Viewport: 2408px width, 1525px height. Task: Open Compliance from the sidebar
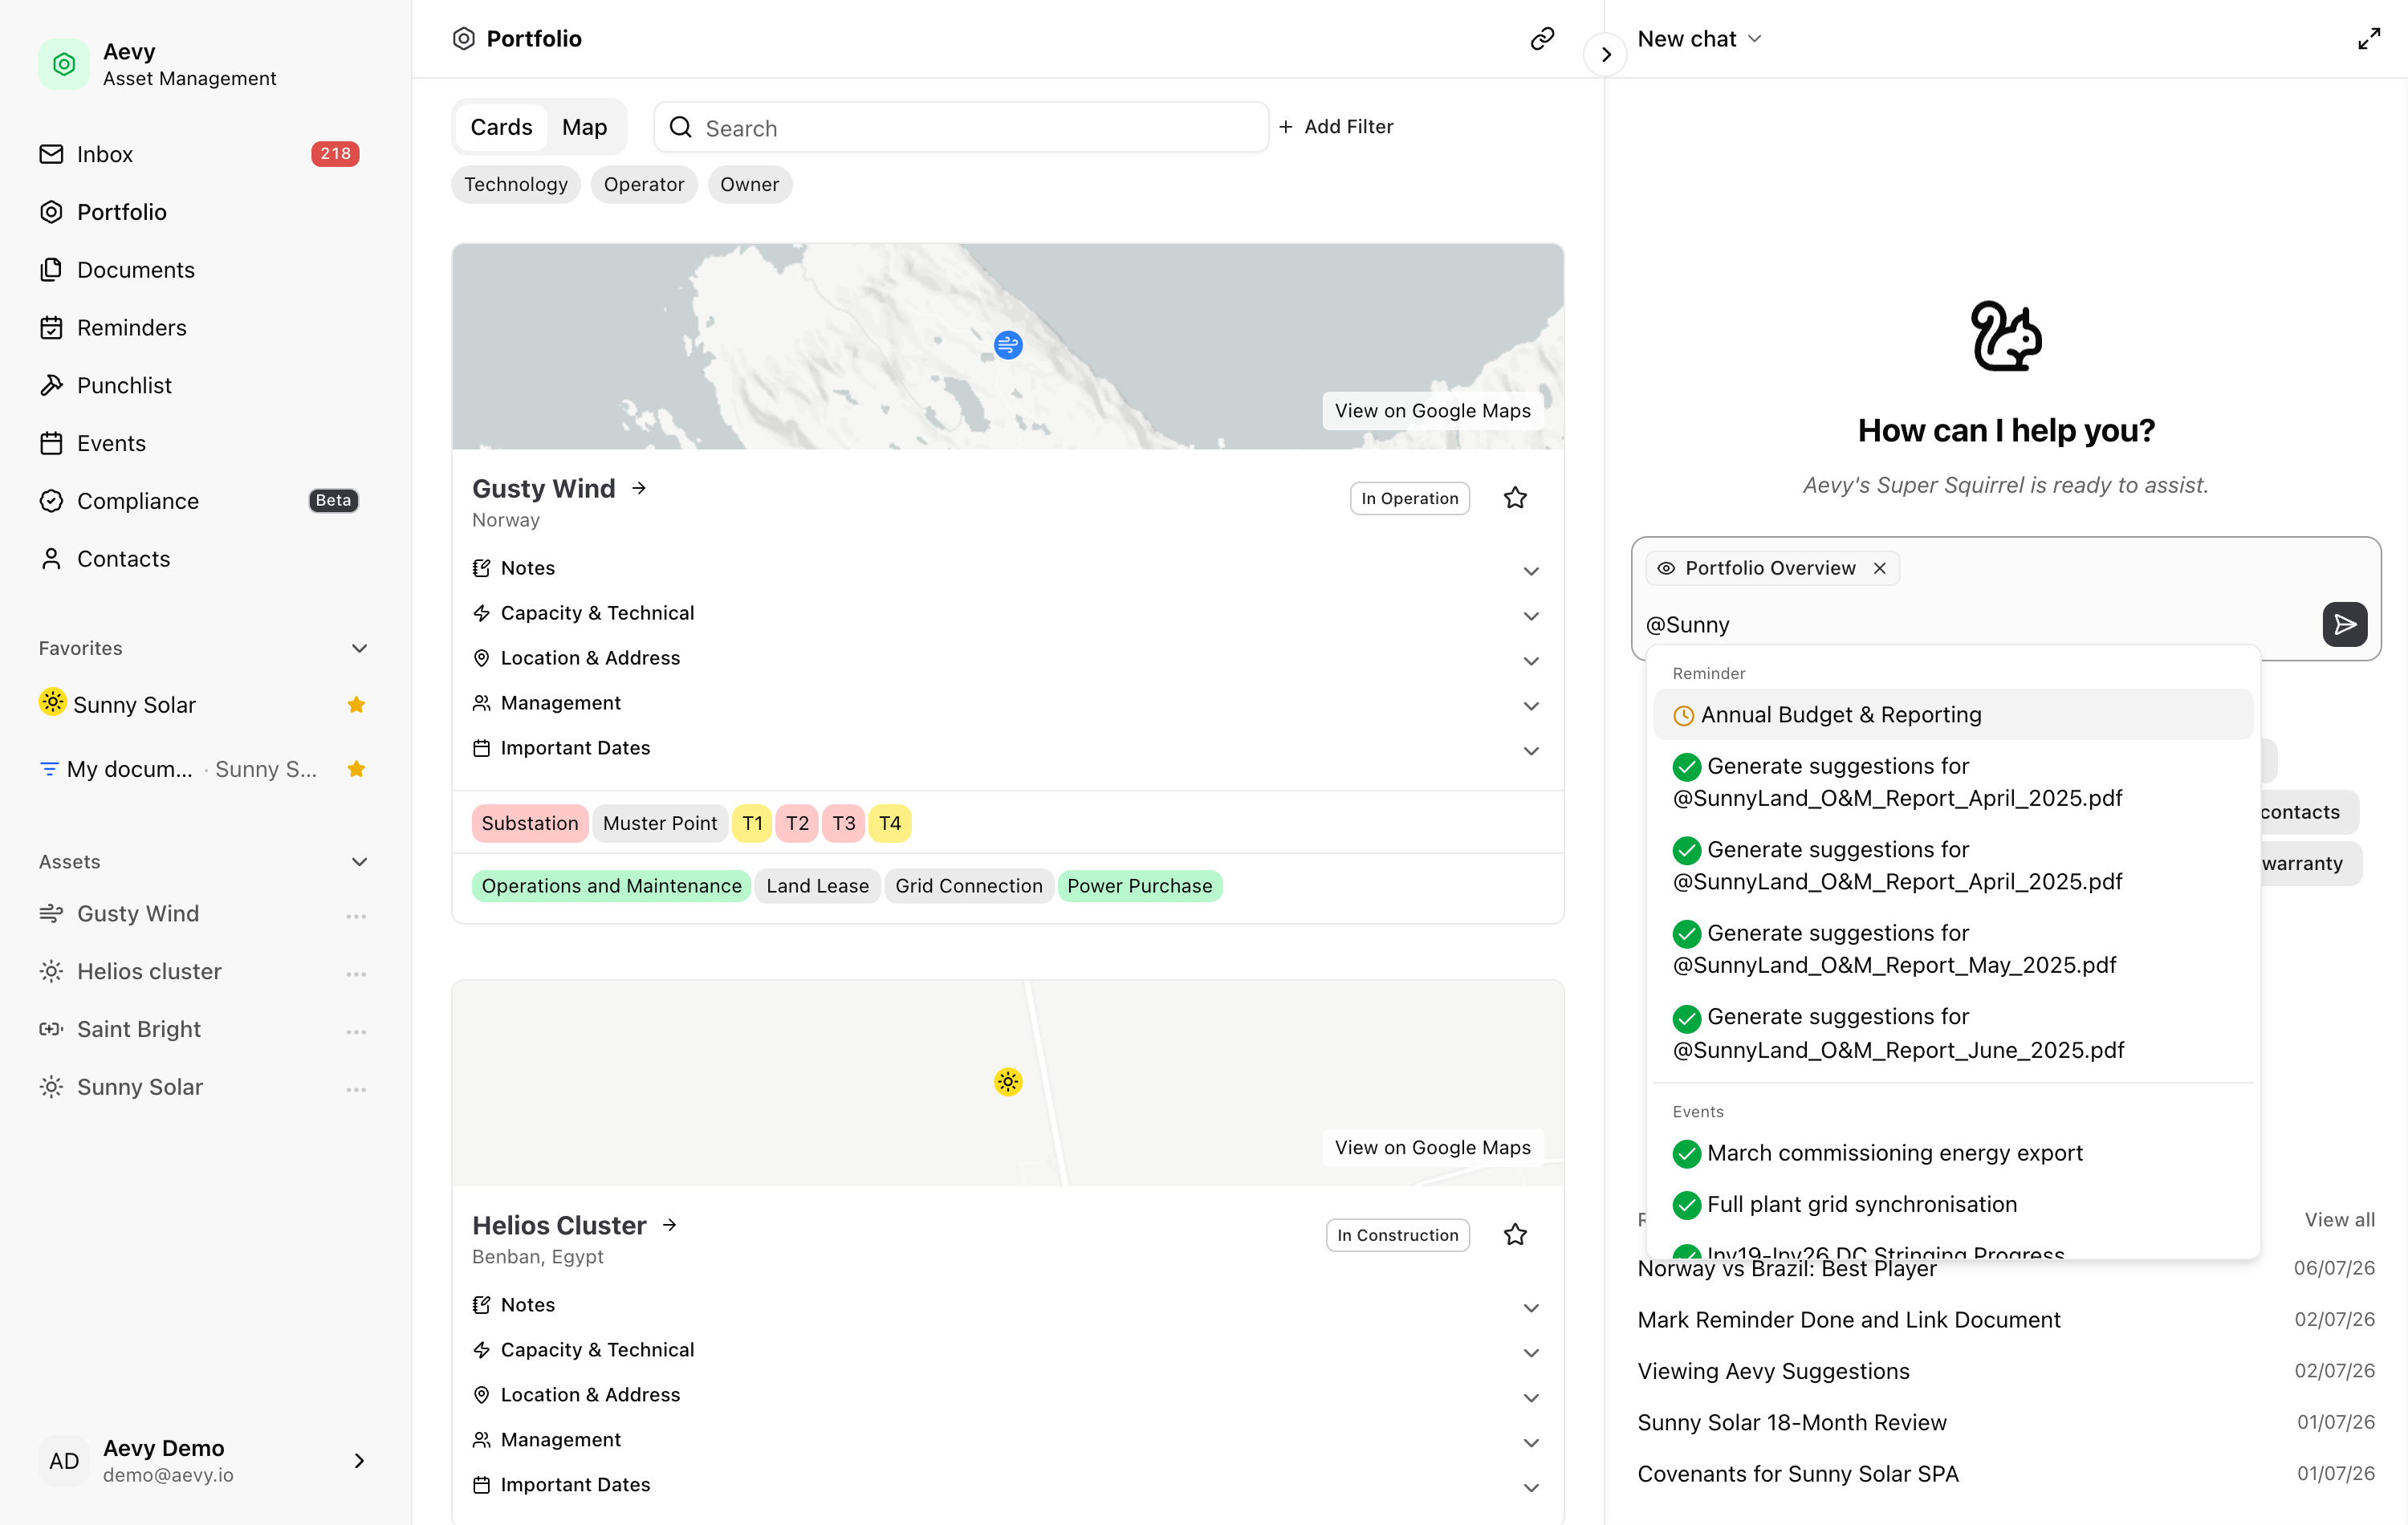pos(138,501)
